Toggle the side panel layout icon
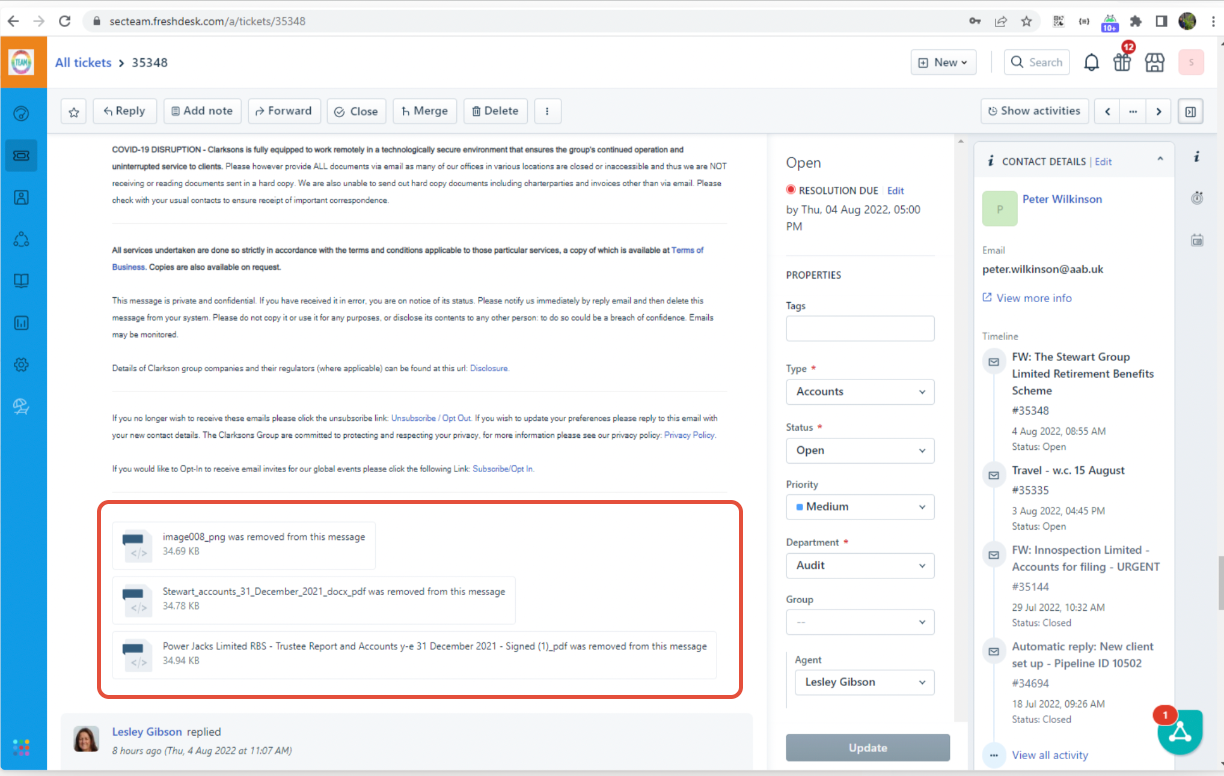1224x776 pixels. [1190, 111]
